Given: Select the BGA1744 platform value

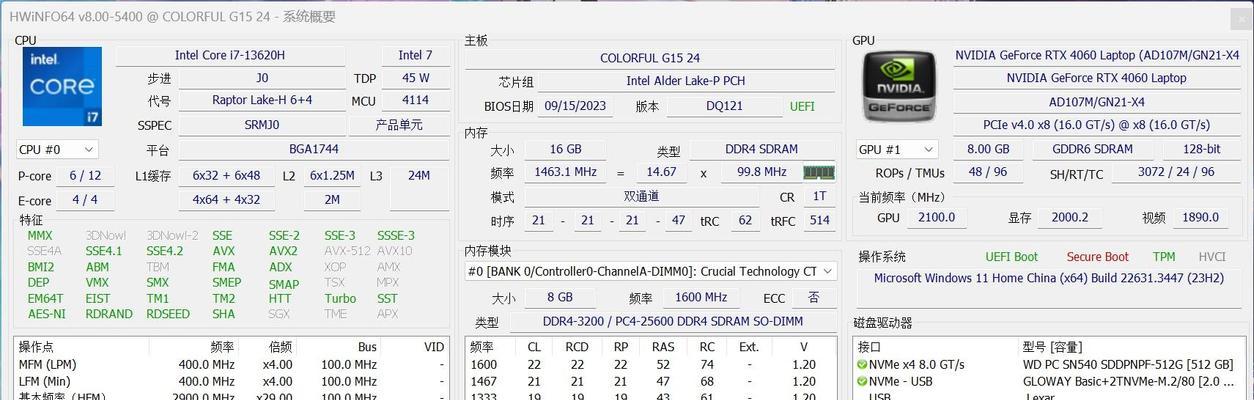Looking at the screenshot, I should pos(314,149).
